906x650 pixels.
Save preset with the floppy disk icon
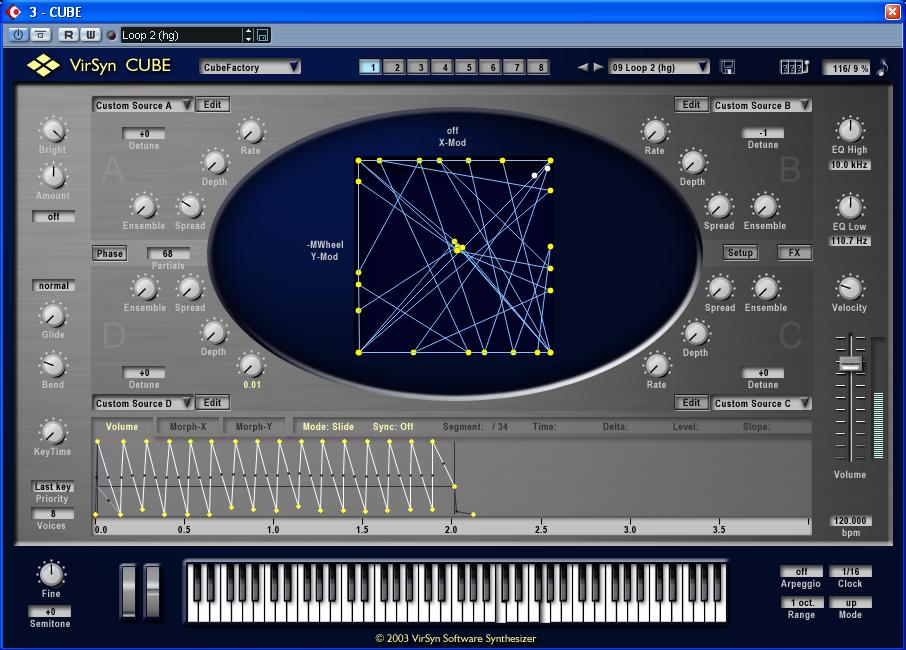tap(728, 67)
